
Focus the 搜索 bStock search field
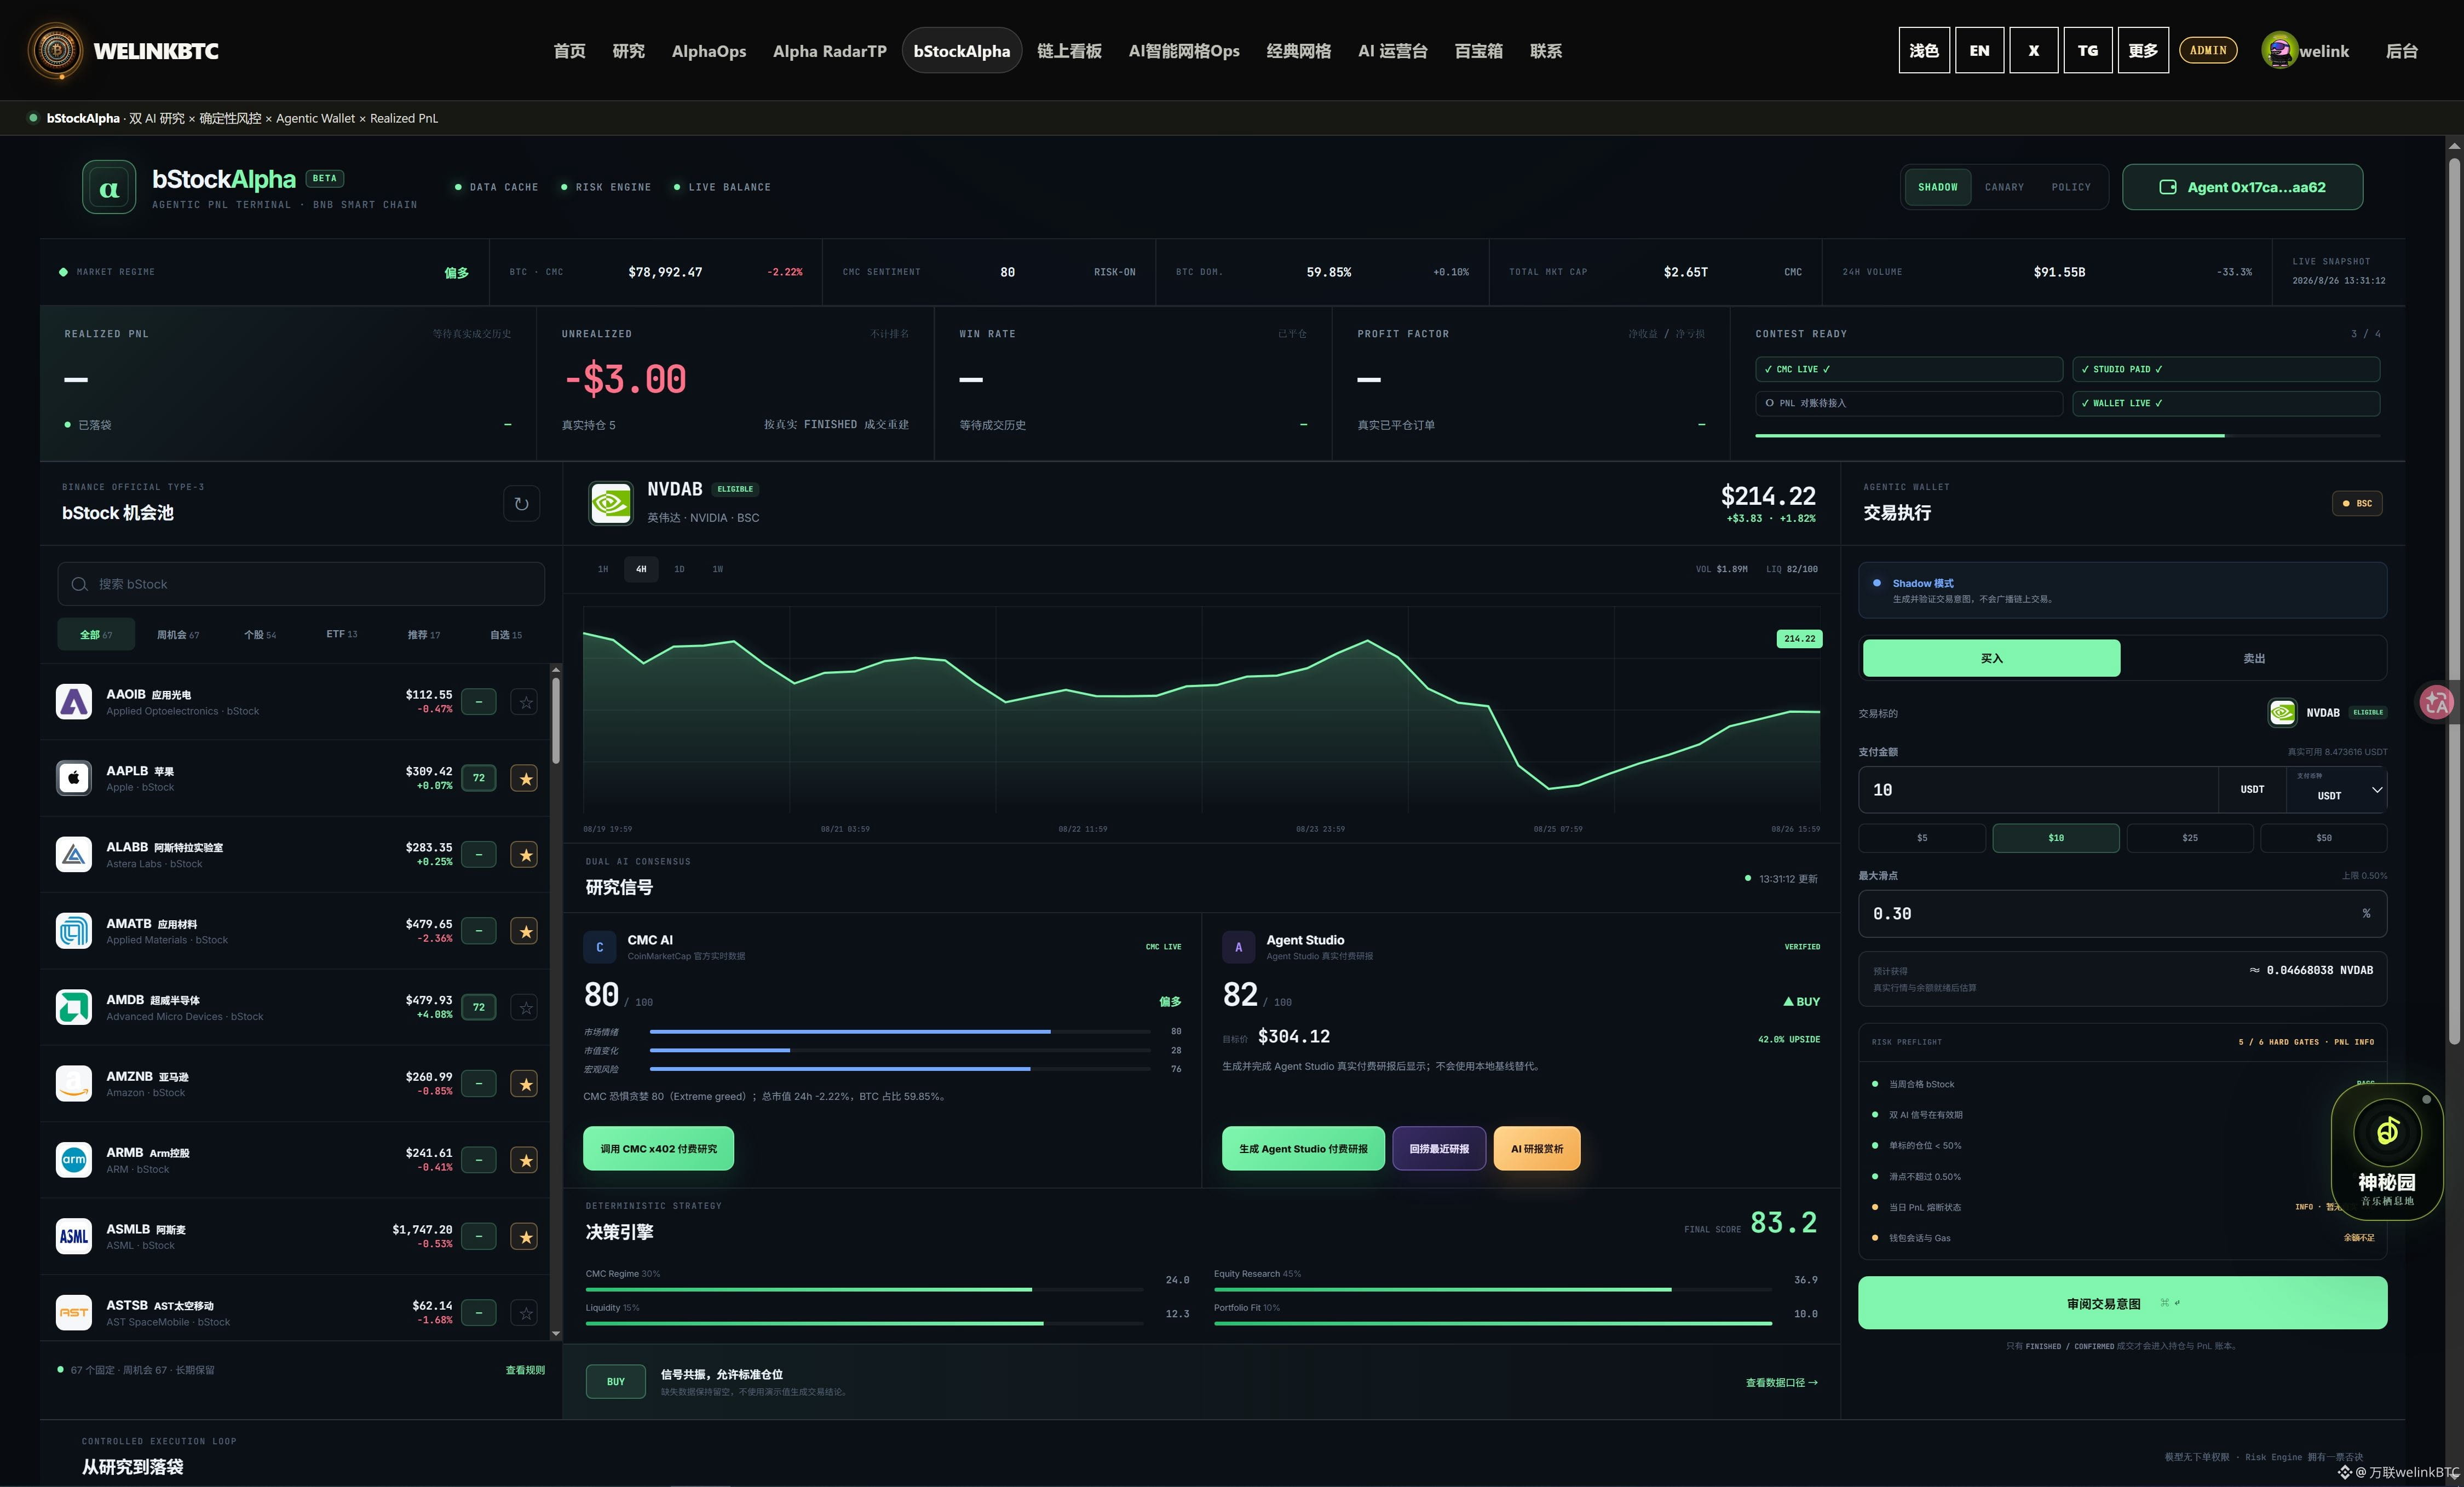coord(301,584)
